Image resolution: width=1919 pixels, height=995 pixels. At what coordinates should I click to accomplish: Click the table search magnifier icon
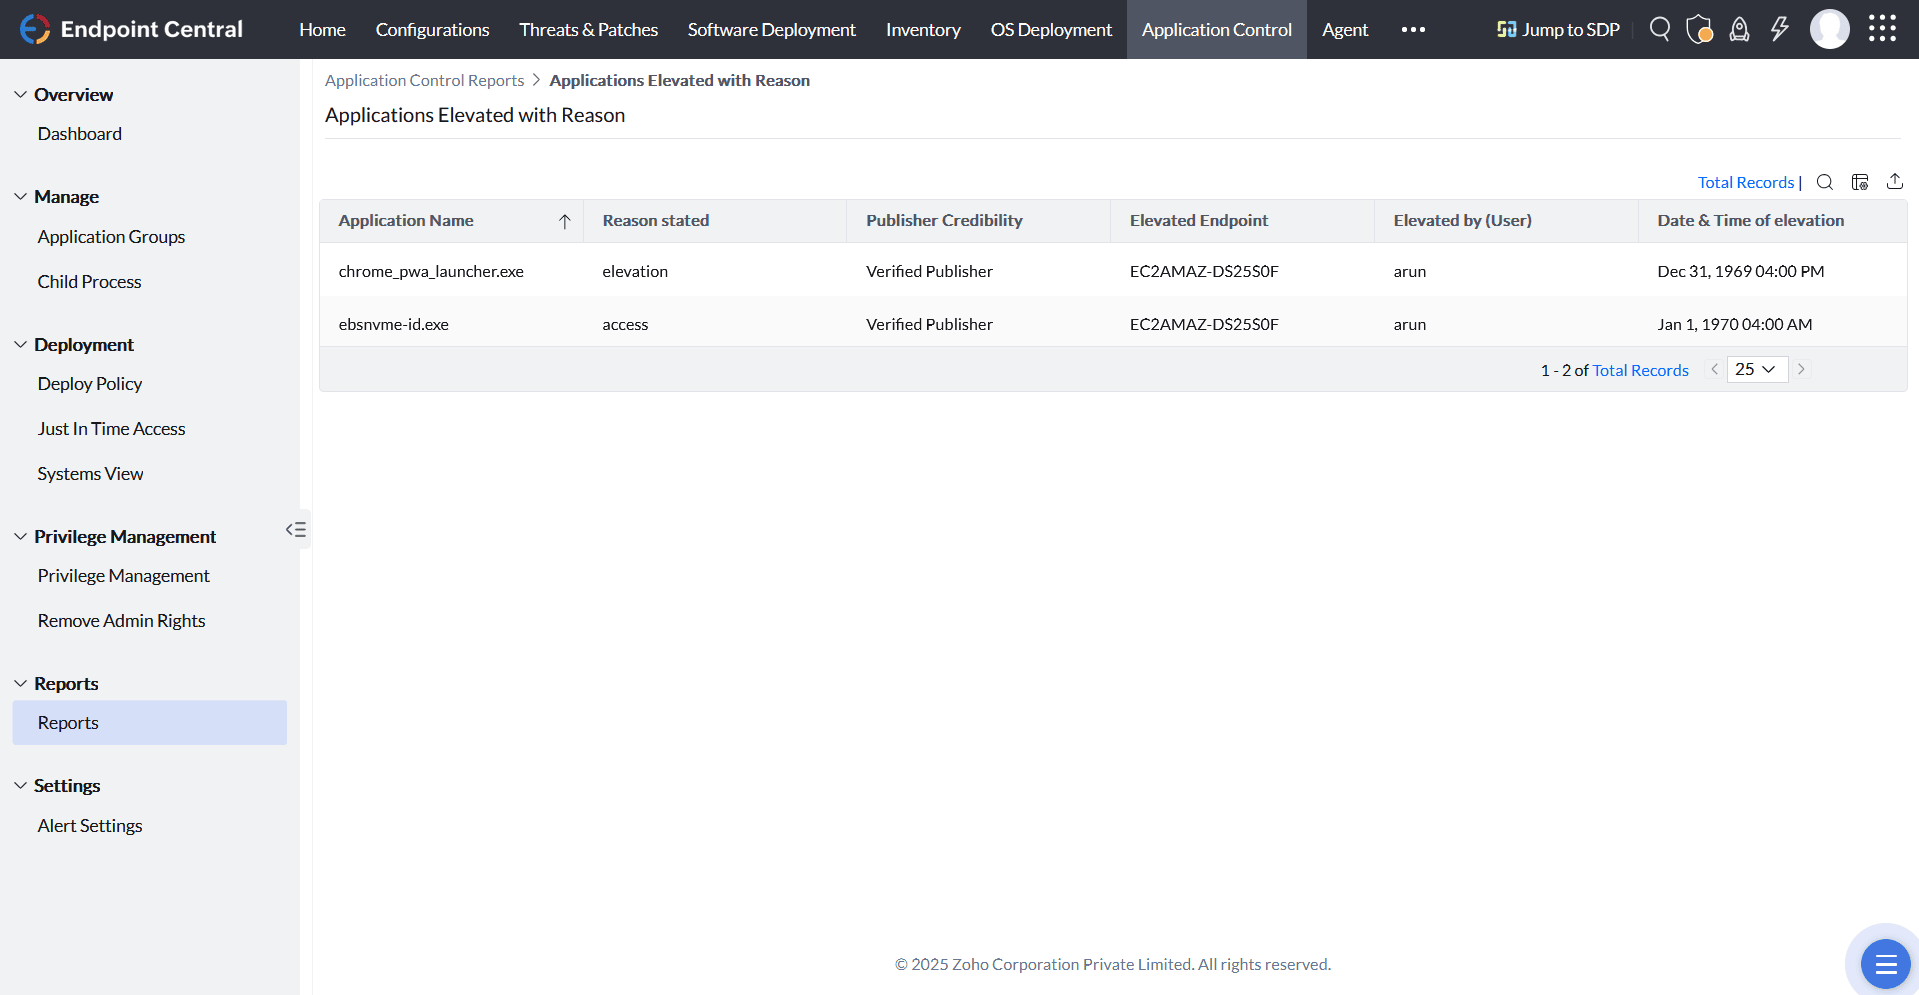tap(1824, 182)
